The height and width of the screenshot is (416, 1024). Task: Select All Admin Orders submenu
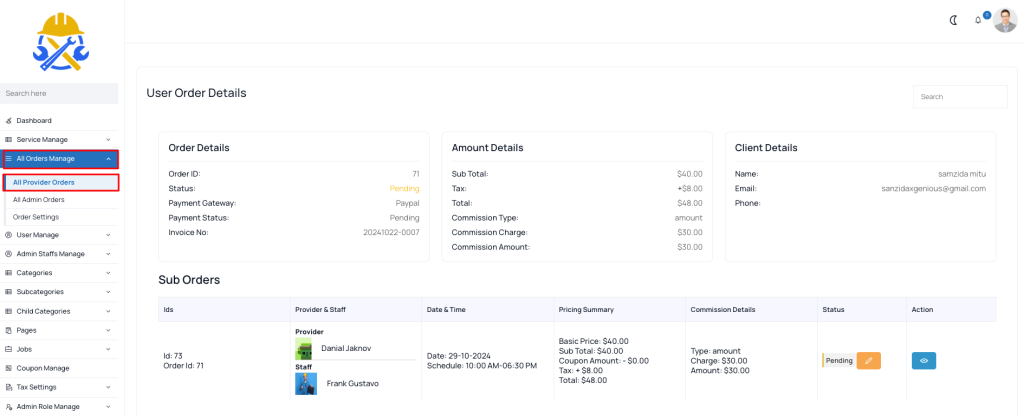click(x=39, y=200)
